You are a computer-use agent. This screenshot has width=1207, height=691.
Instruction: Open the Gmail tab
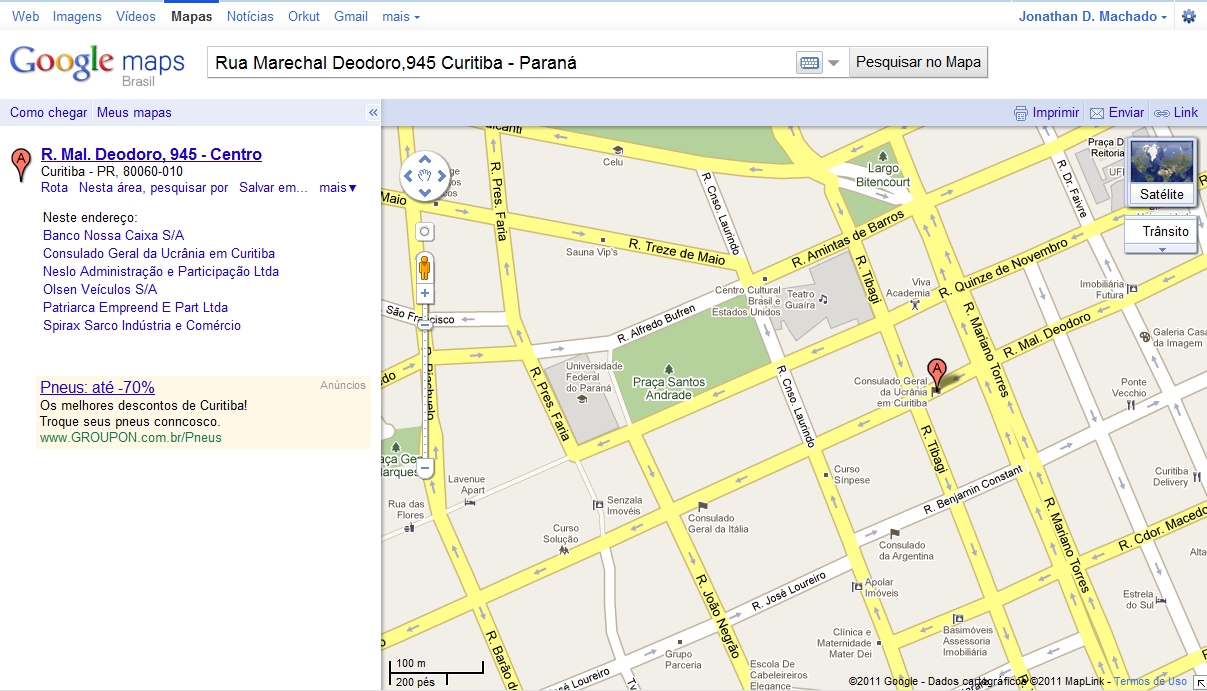[x=351, y=17]
